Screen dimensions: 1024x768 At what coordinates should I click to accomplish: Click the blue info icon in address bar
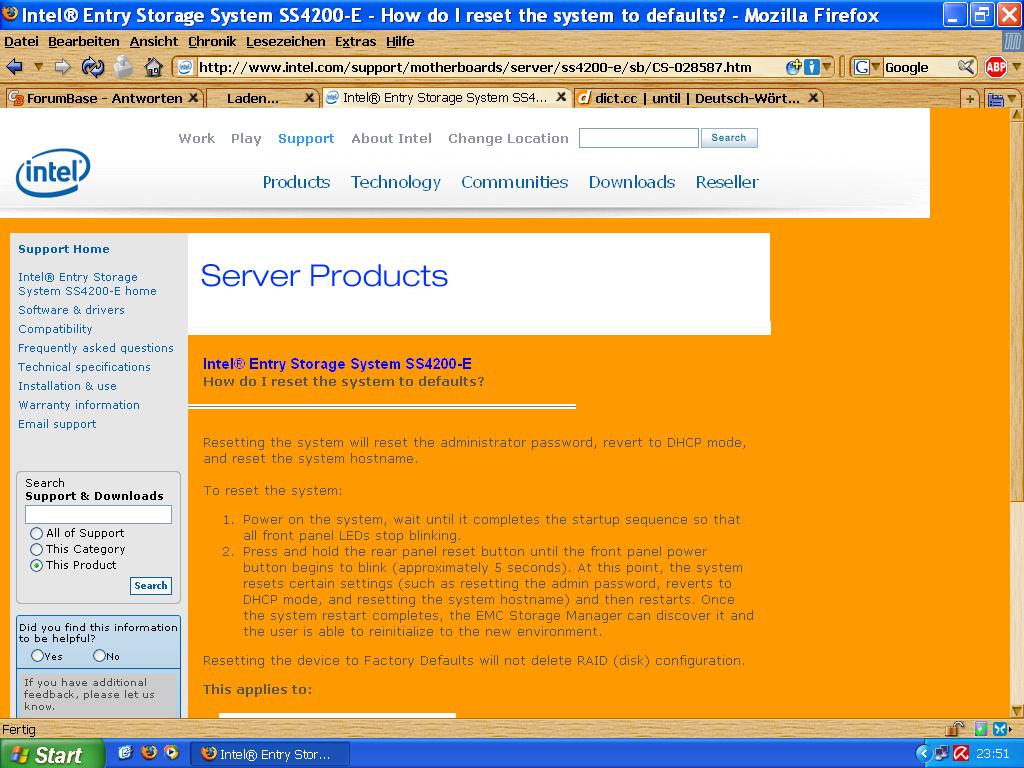pos(811,67)
